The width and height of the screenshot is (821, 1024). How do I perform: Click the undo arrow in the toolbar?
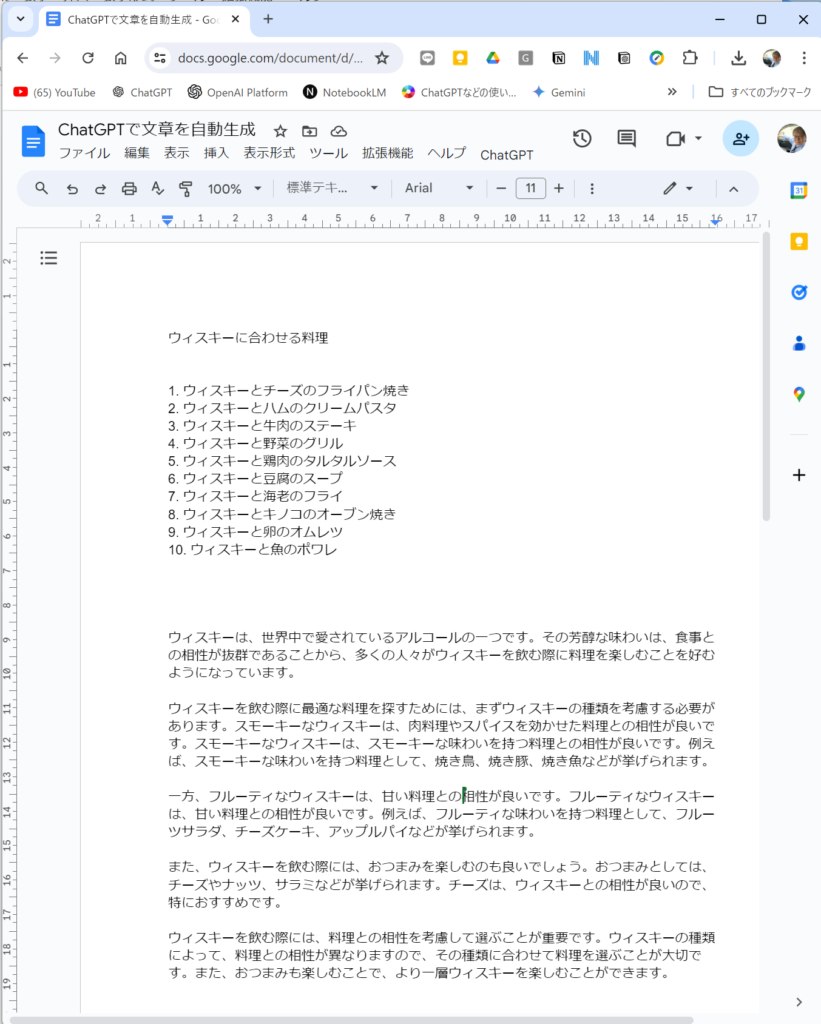[x=72, y=188]
